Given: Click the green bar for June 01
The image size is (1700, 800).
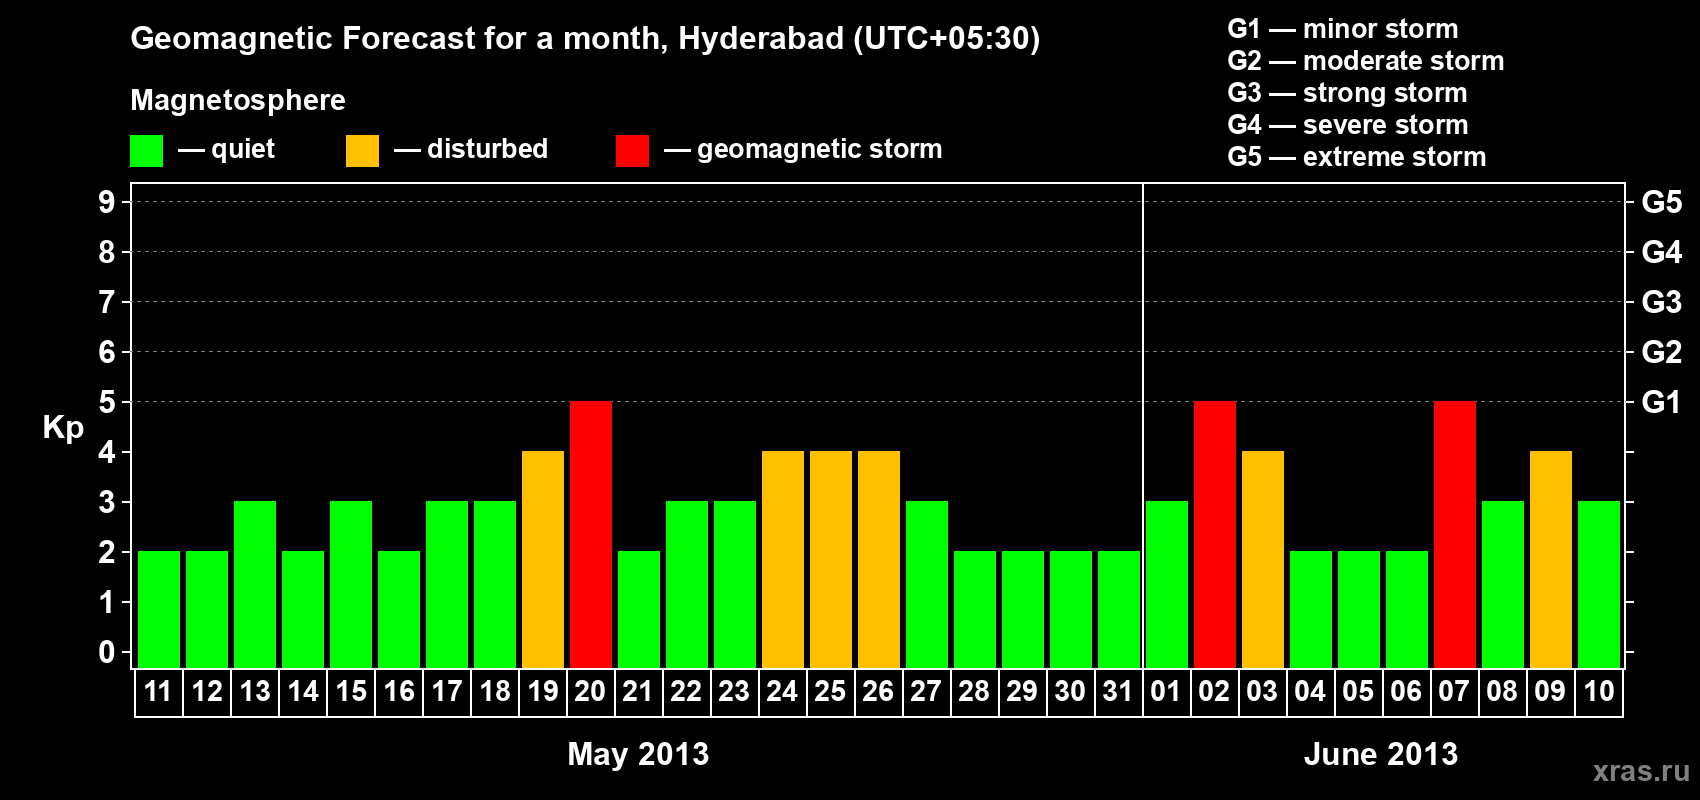Looking at the screenshot, I should [1167, 585].
